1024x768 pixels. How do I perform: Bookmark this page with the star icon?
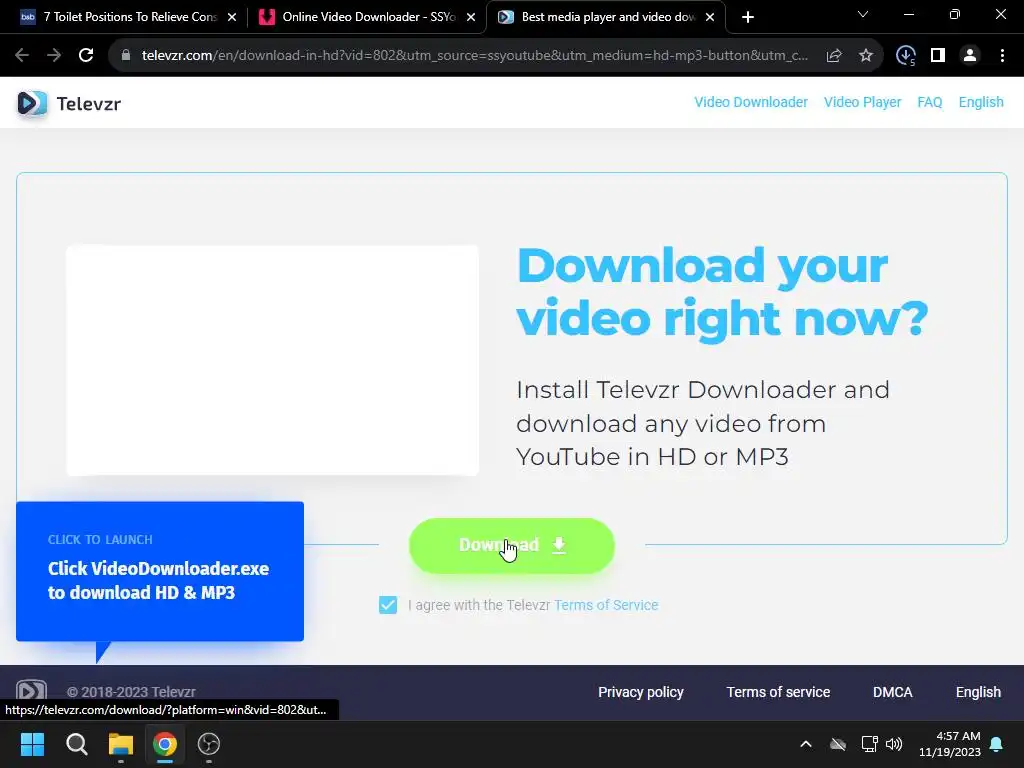click(866, 56)
